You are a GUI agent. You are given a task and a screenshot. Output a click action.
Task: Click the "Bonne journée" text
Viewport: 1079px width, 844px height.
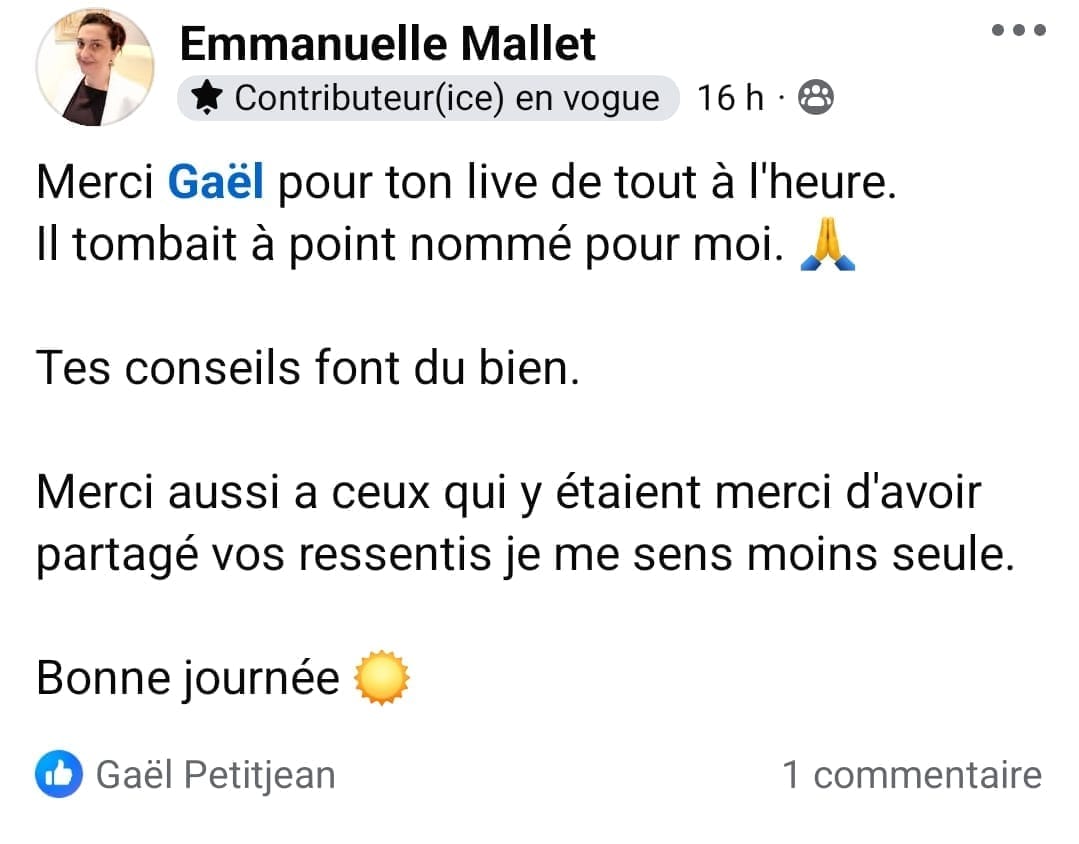click(x=188, y=679)
